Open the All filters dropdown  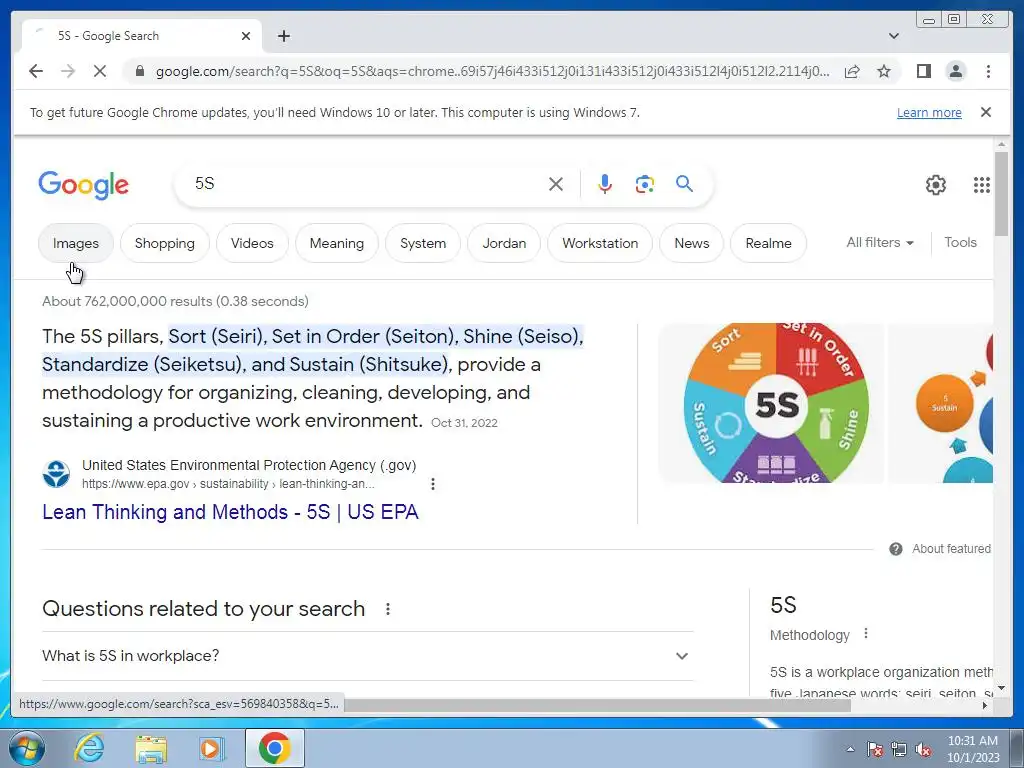880,242
